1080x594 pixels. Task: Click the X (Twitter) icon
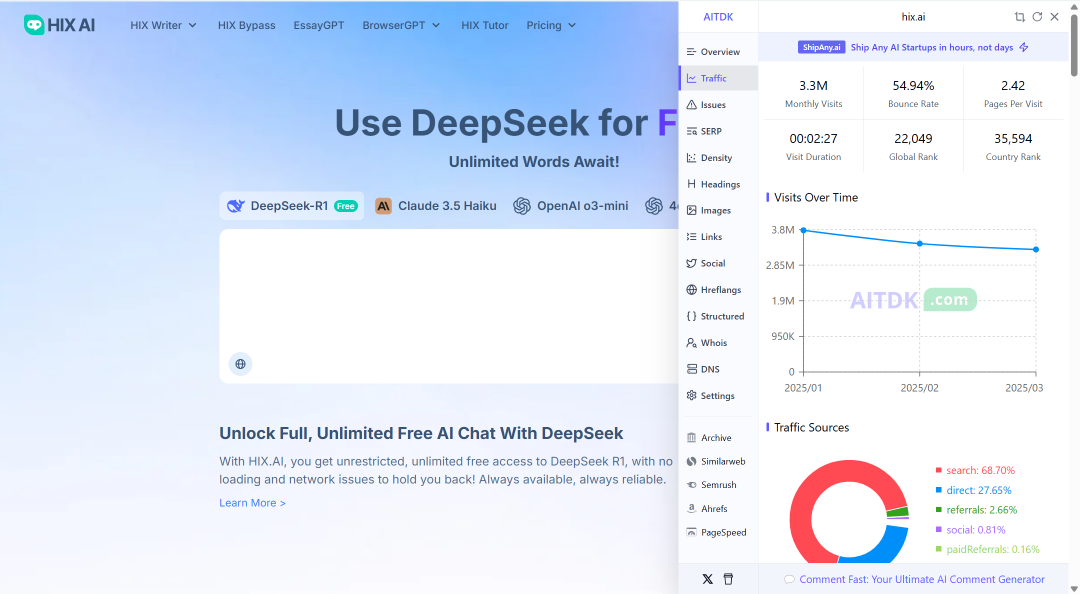click(x=707, y=579)
